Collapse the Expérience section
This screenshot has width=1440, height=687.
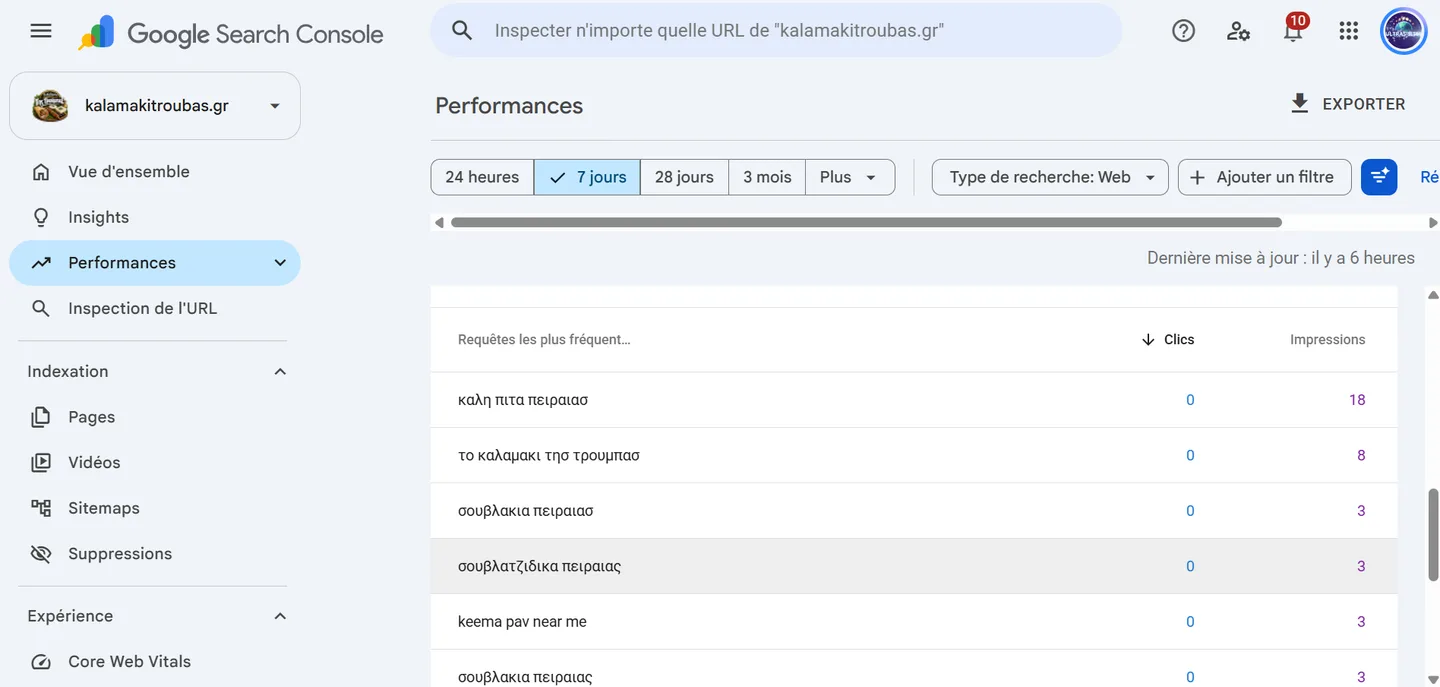click(280, 616)
